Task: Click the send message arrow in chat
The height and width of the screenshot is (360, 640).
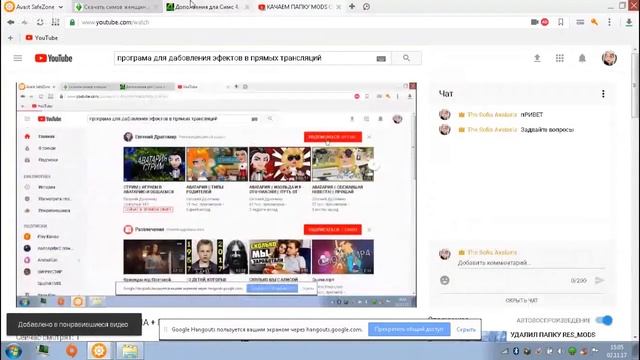Action: (599, 280)
